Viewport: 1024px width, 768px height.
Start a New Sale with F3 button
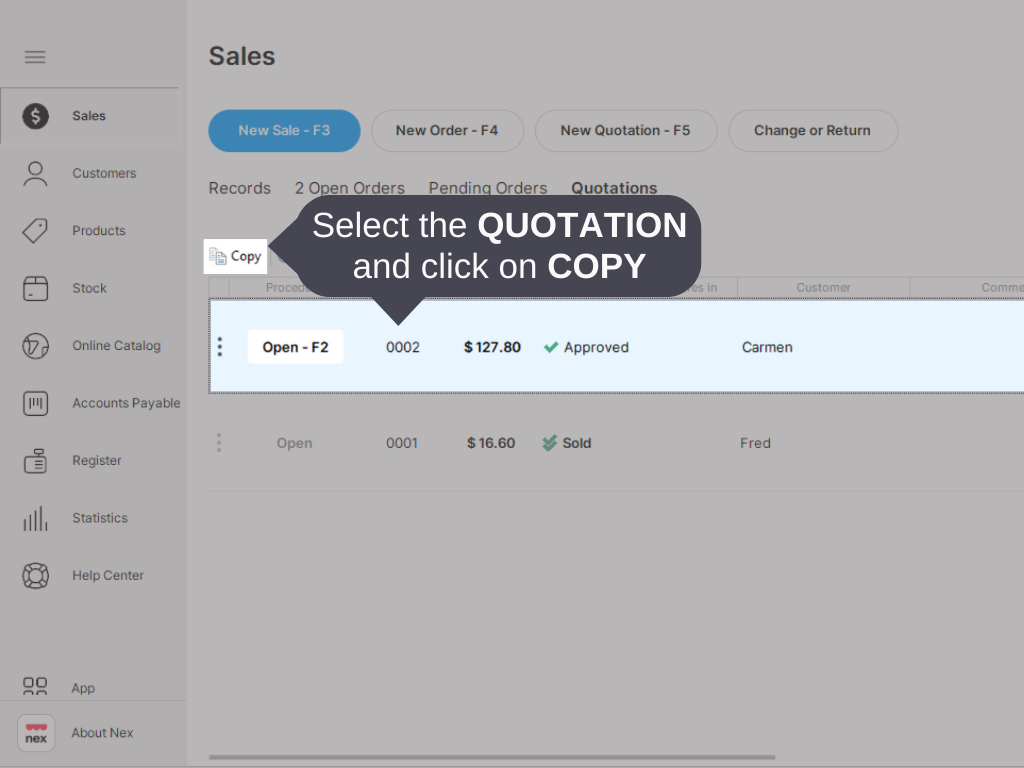284,130
